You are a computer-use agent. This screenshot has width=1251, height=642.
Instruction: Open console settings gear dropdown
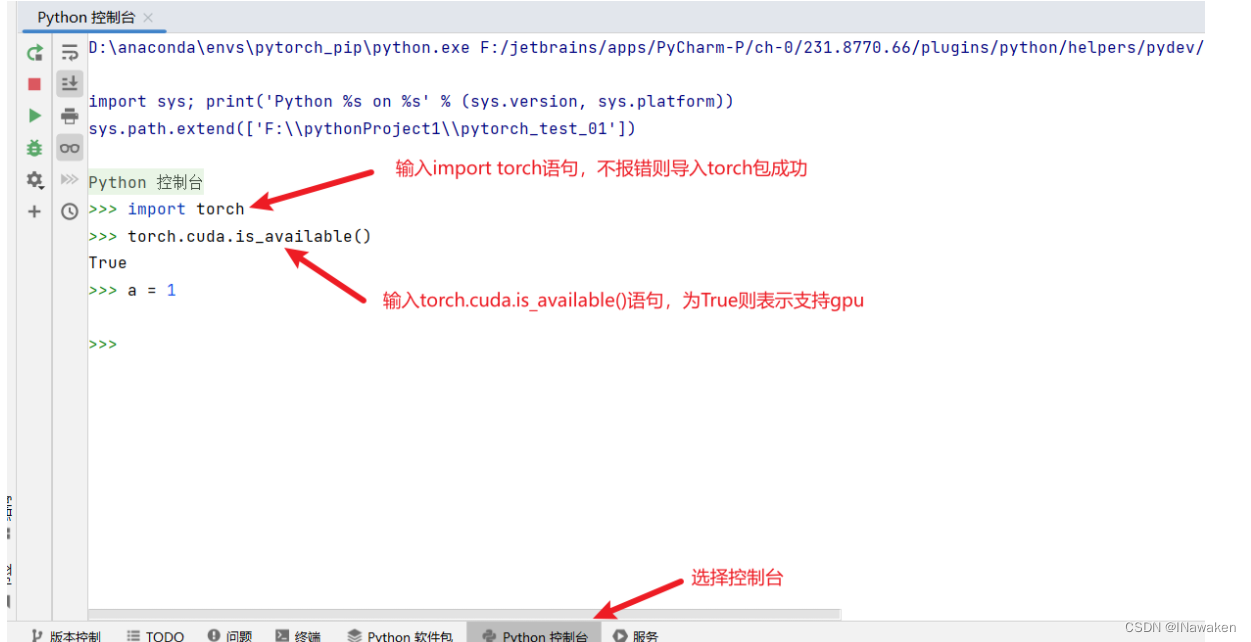coord(34,180)
